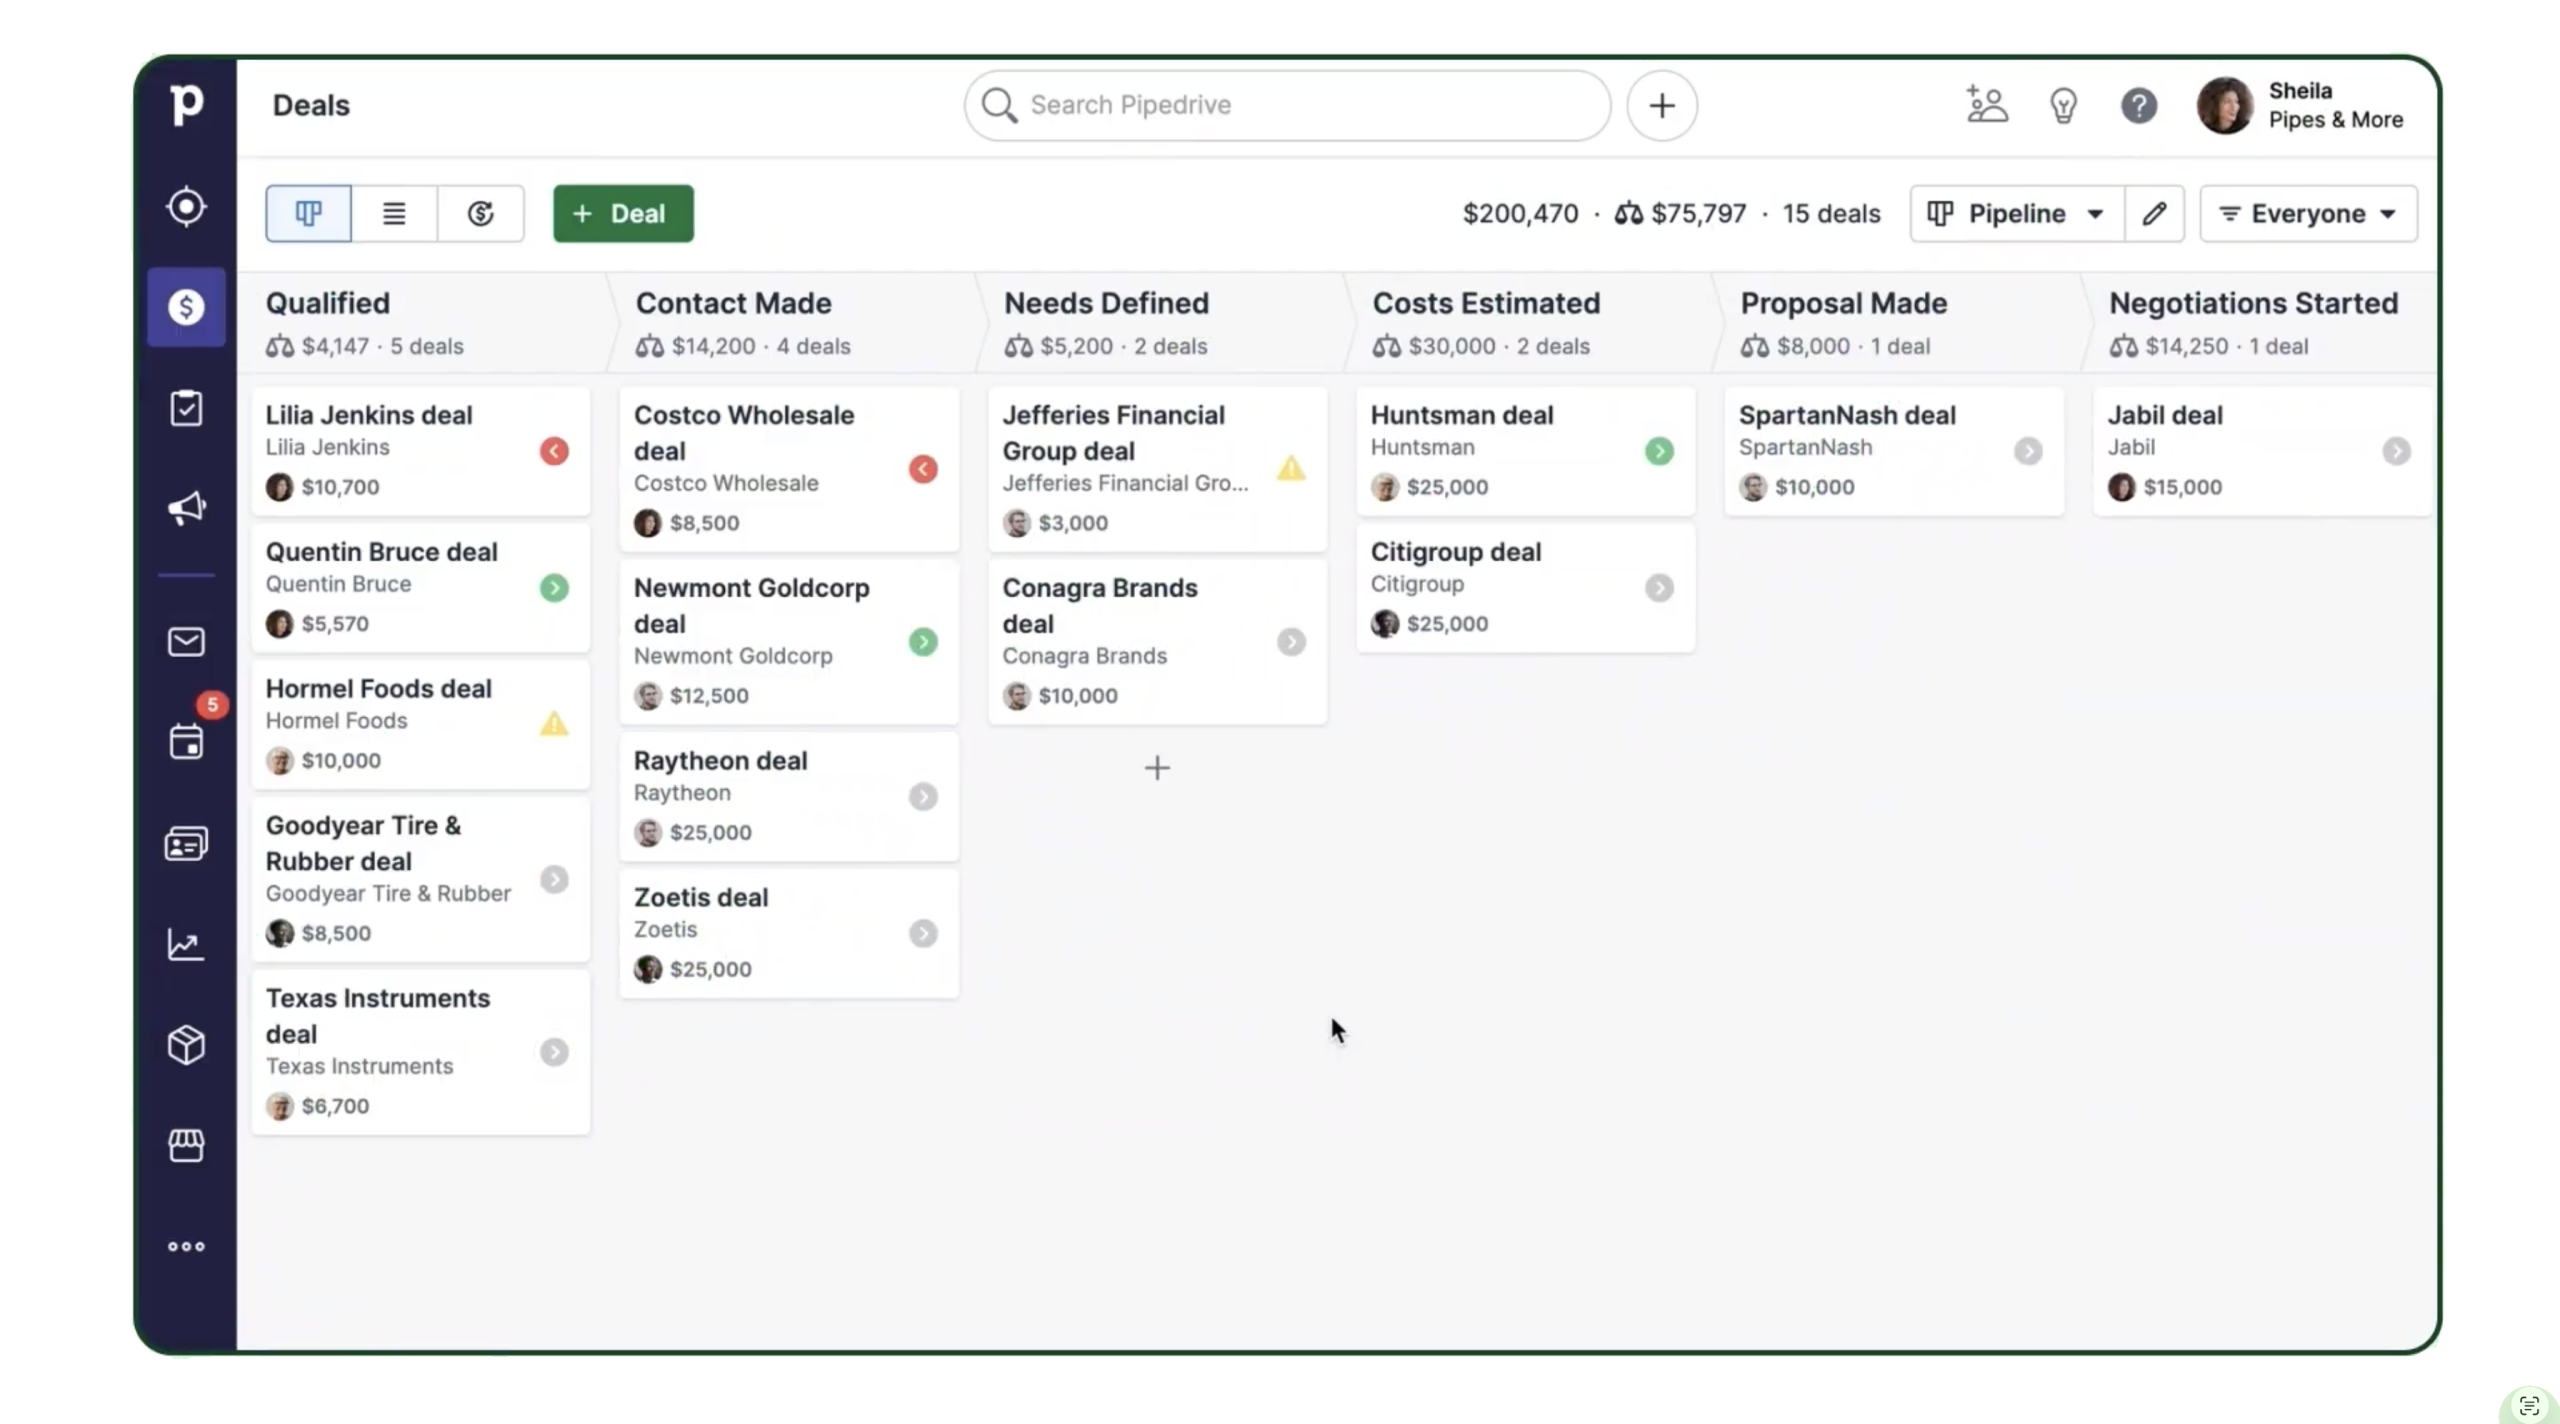Open Activities calendar icon with badge

tap(187, 740)
